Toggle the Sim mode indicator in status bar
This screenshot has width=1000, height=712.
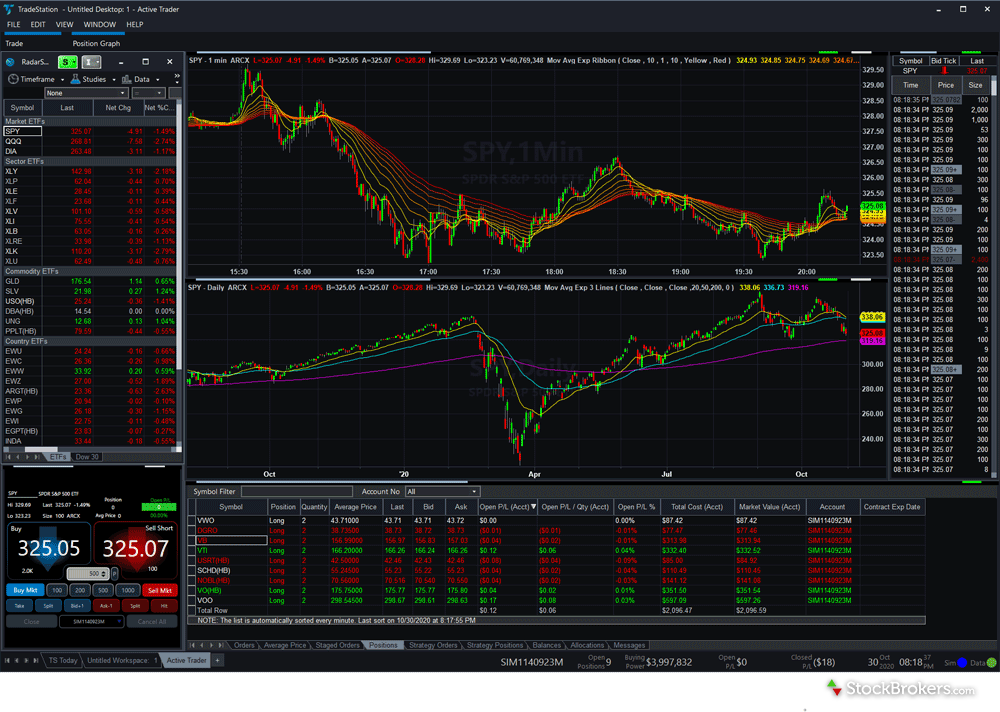(962, 662)
